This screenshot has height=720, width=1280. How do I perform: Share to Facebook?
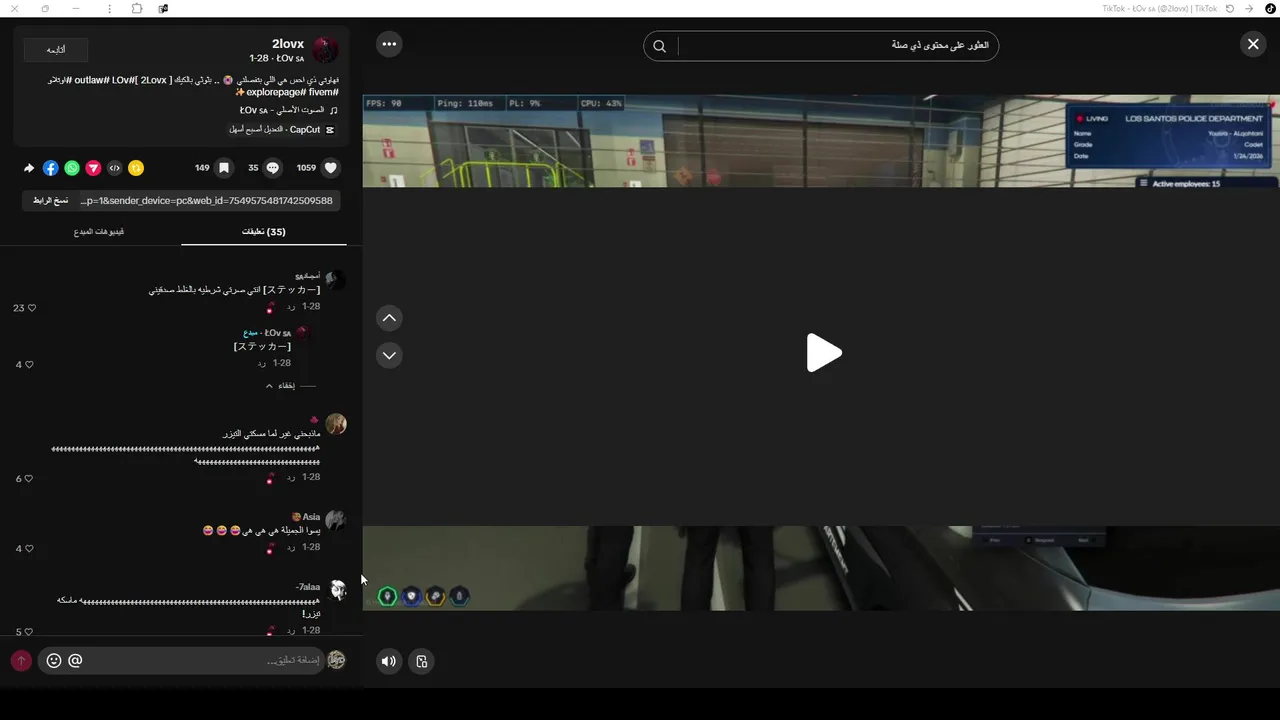[x=51, y=168]
